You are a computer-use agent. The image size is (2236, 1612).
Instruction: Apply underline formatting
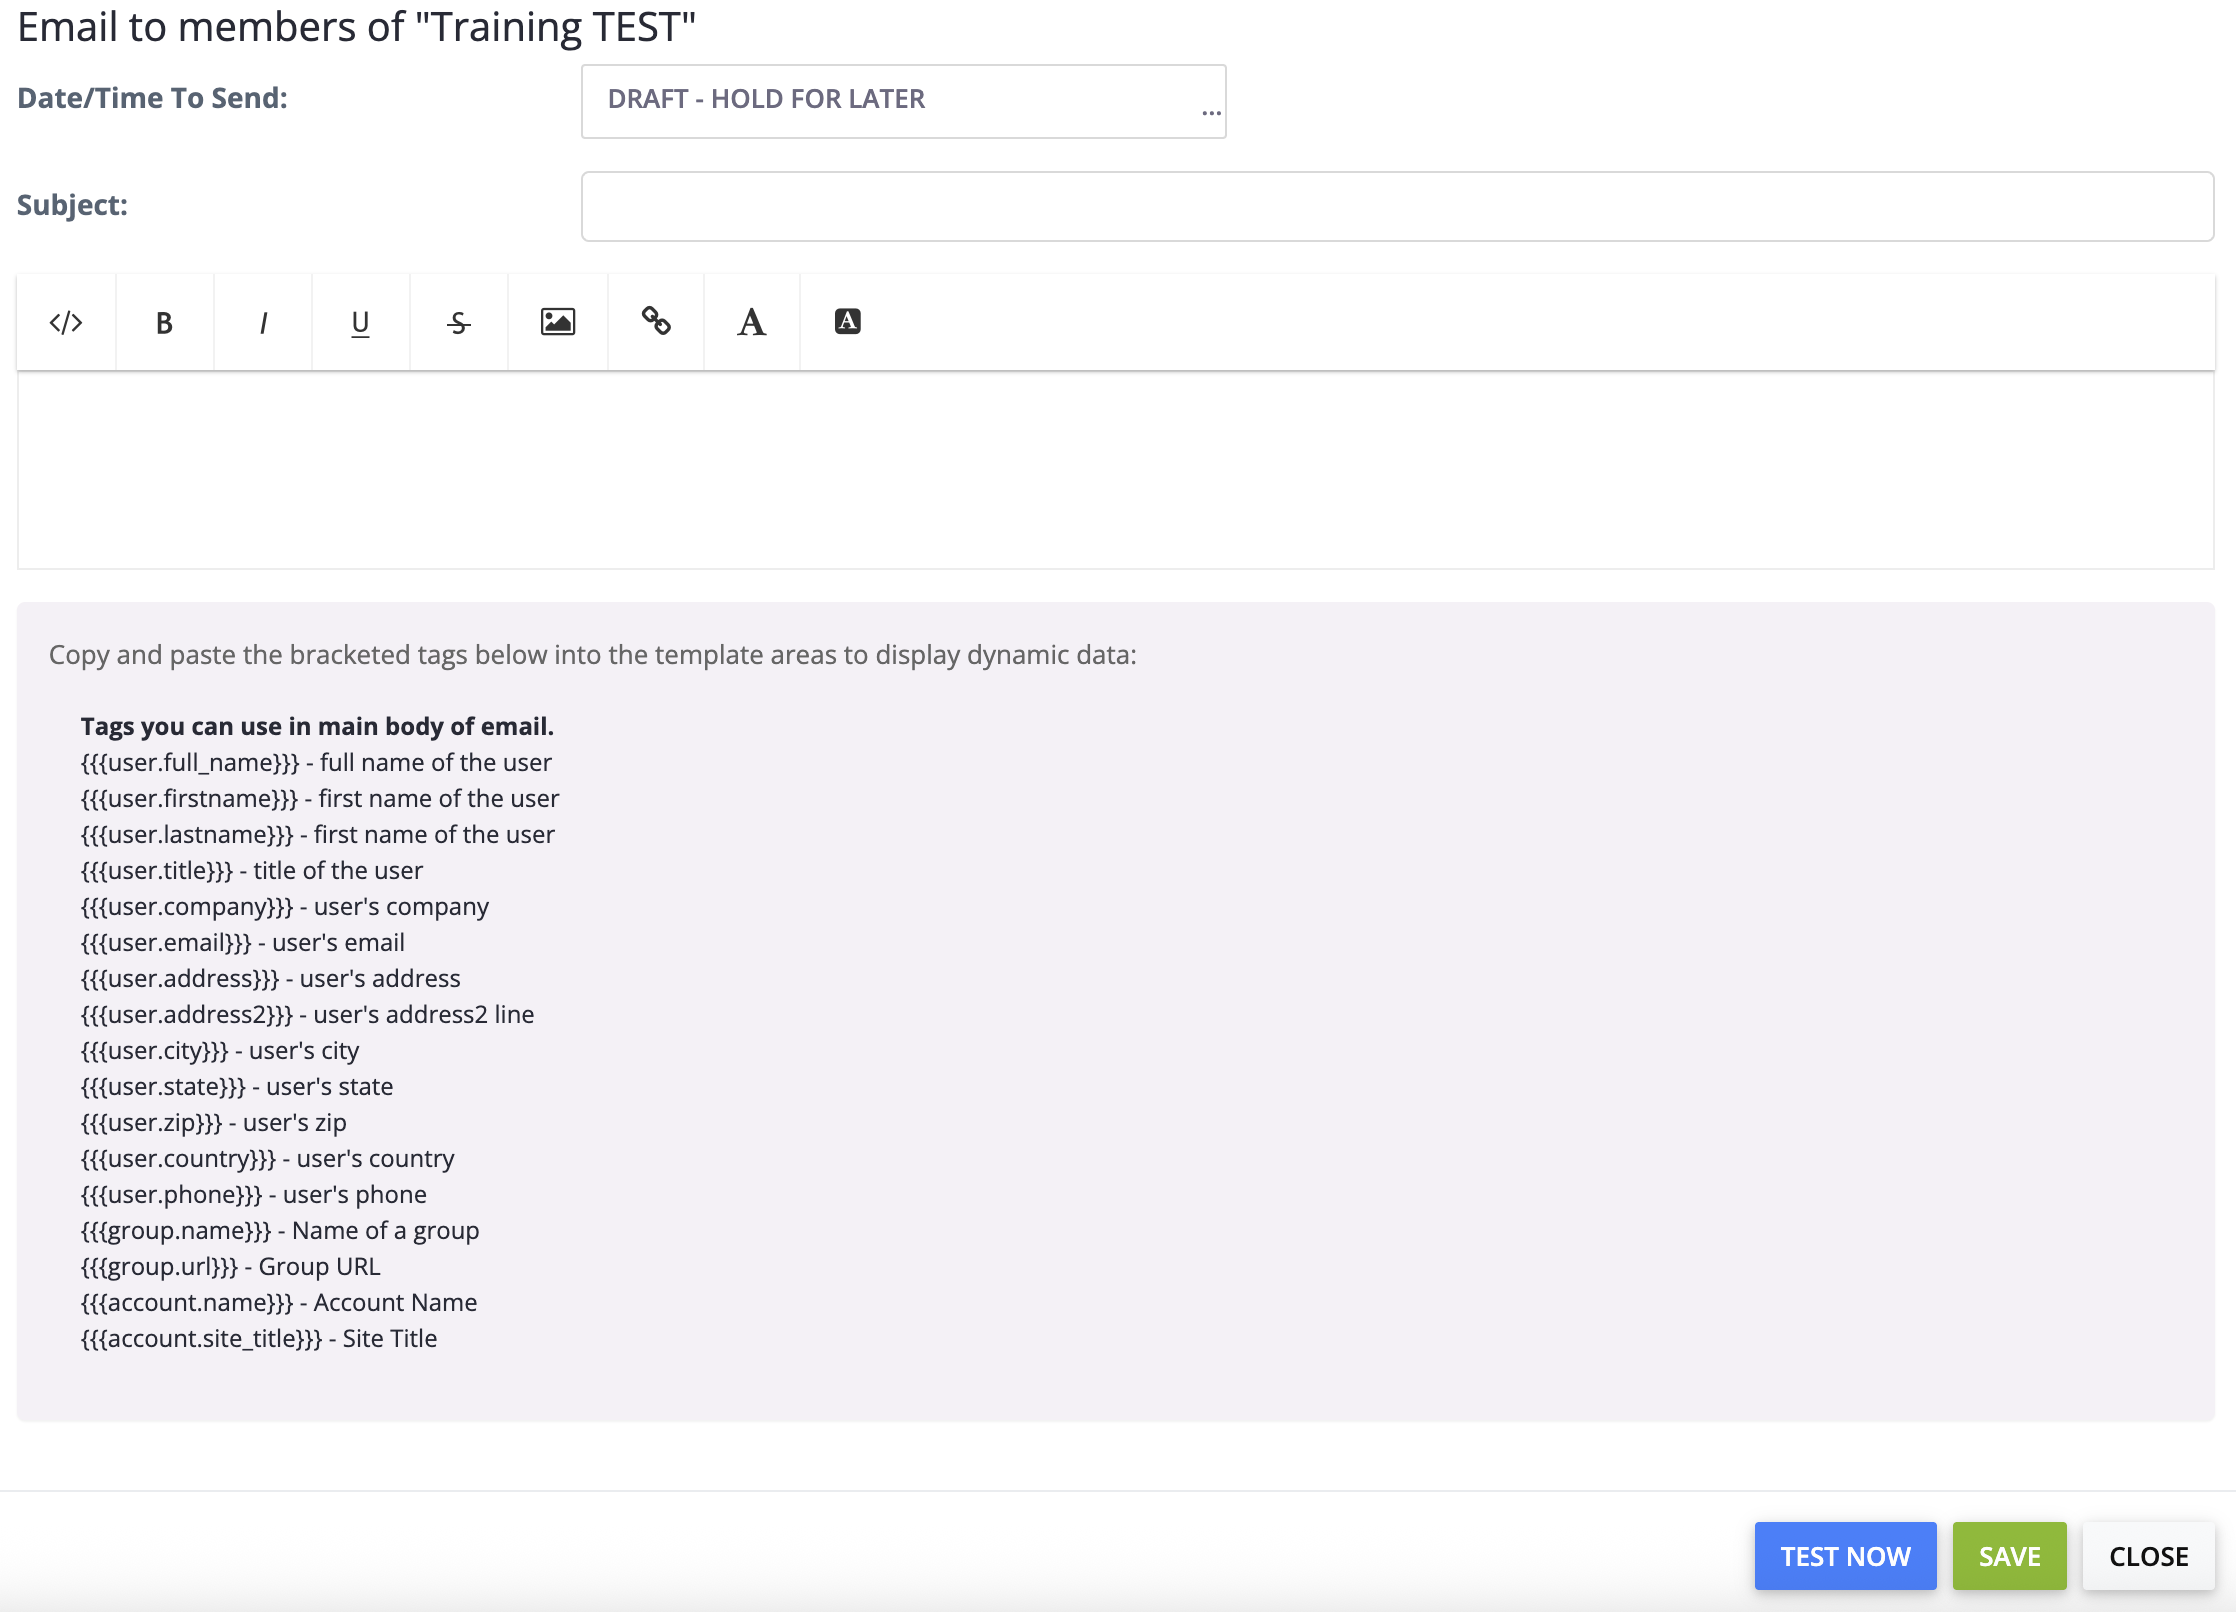coord(360,322)
